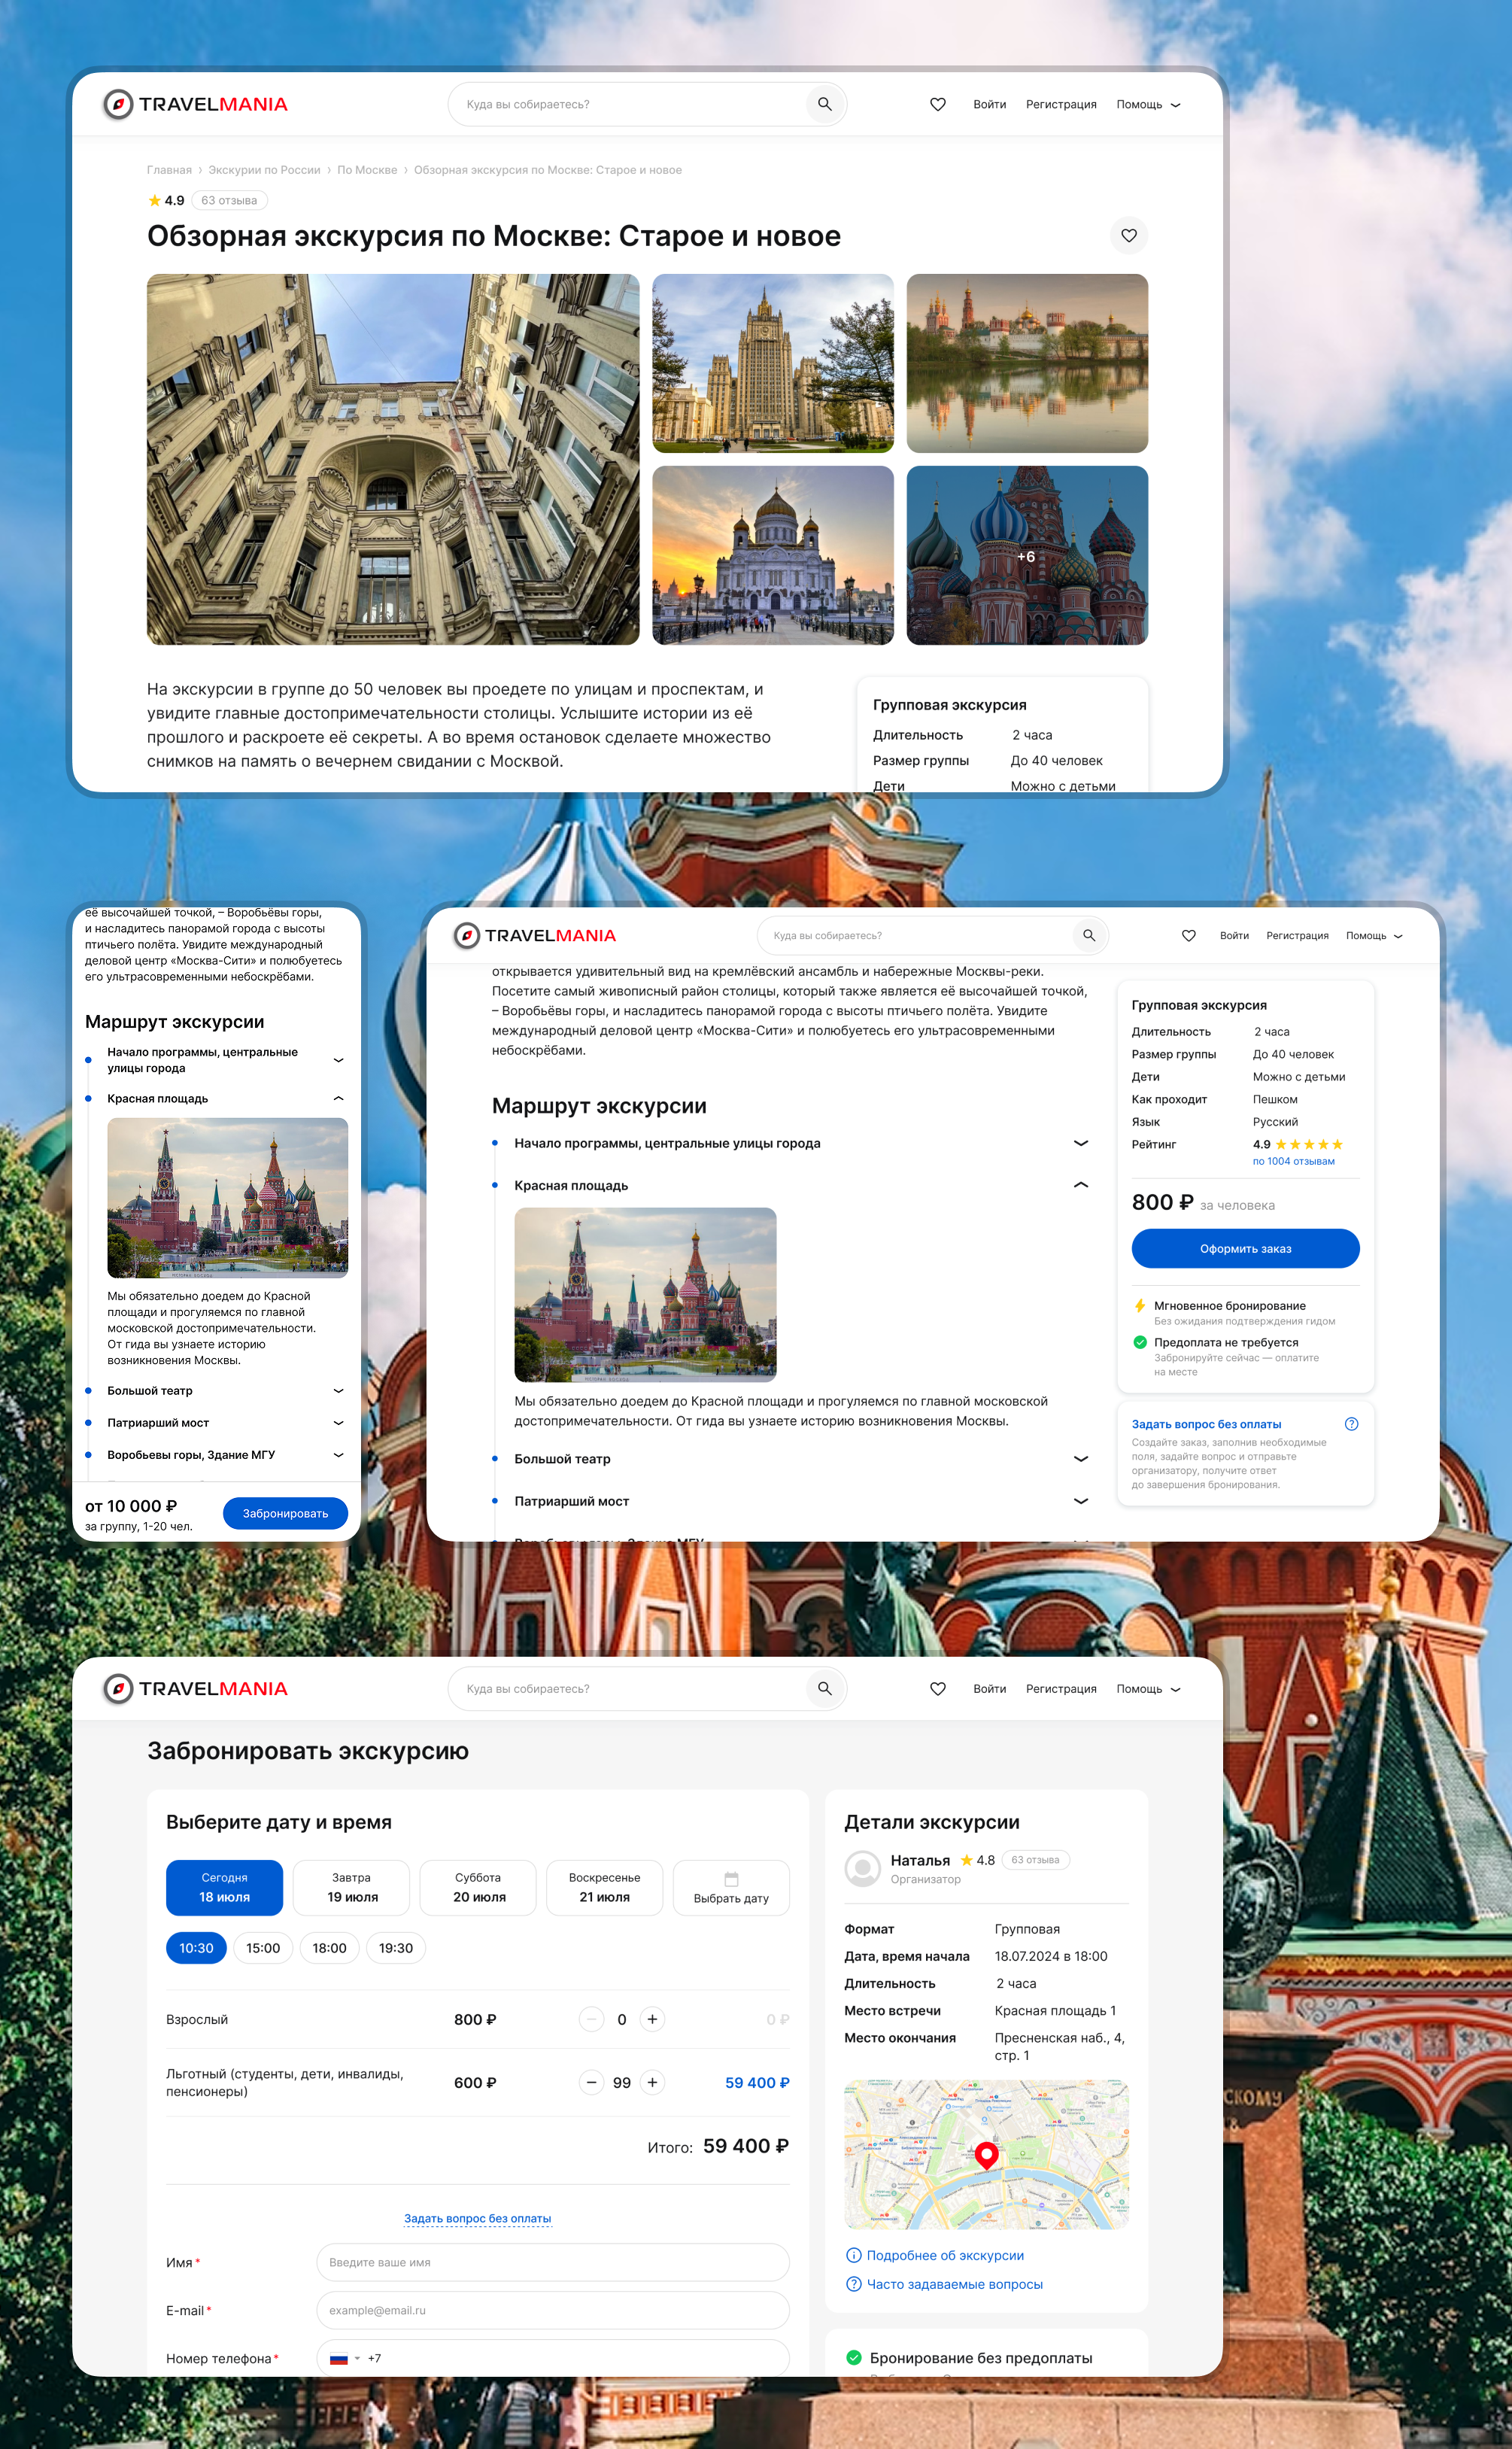Collapse the Красная площадь section in the mobile view
The image size is (1512, 2449).
[338, 1098]
